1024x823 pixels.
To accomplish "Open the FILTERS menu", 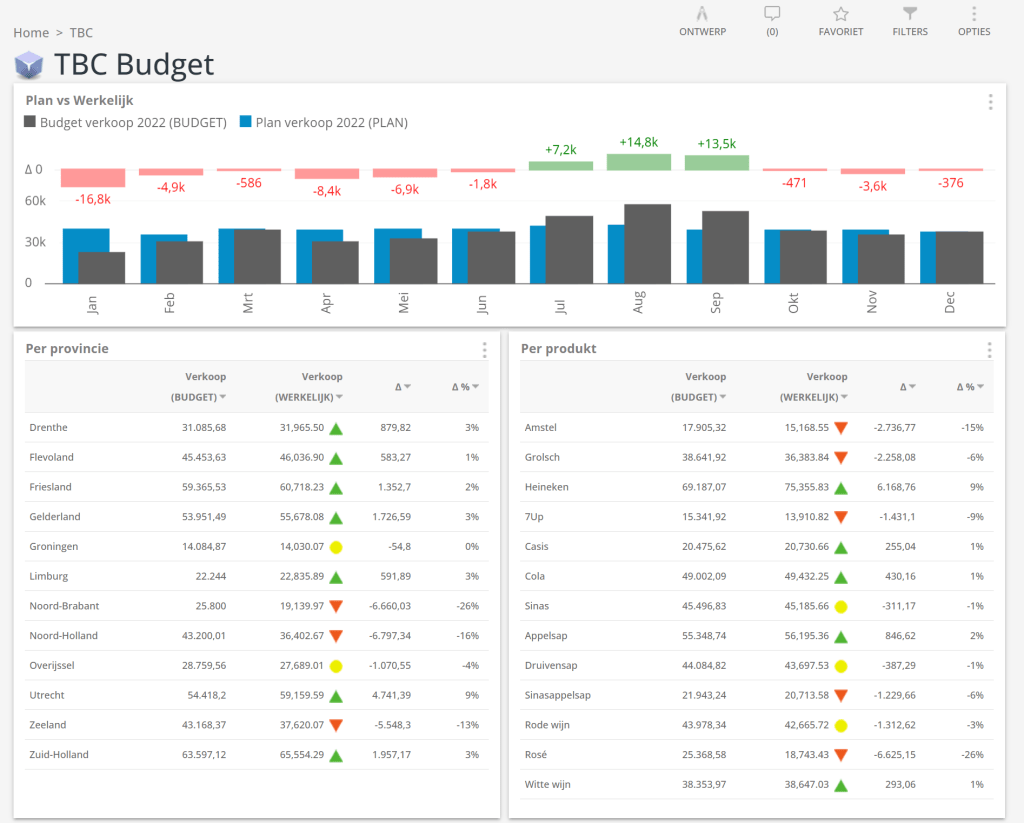I will [909, 20].
